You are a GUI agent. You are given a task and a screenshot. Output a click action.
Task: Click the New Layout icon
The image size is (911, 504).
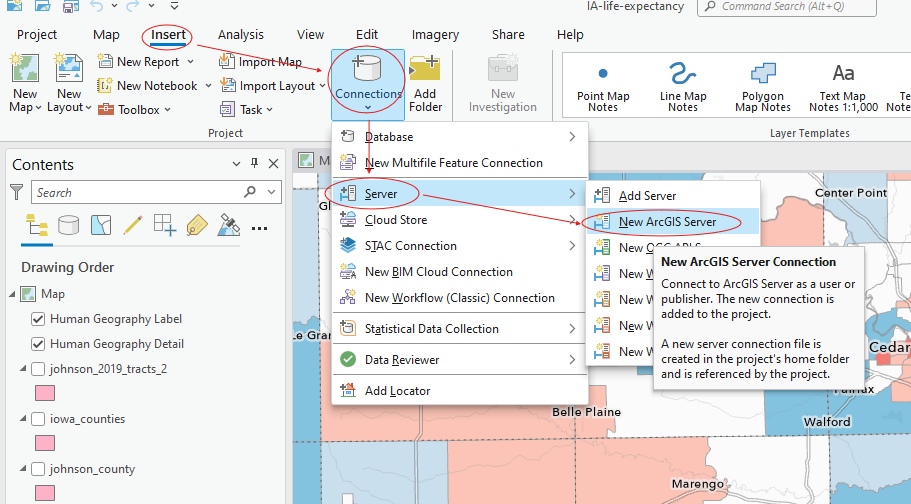[69, 68]
